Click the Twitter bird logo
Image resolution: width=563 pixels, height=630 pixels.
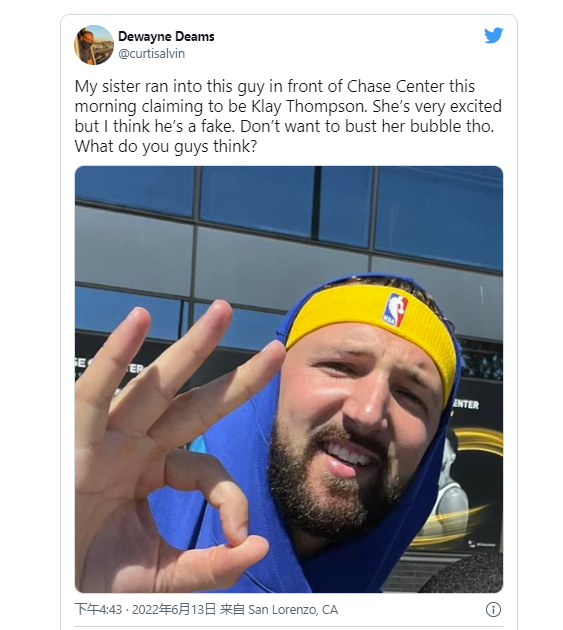click(x=493, y=36)
